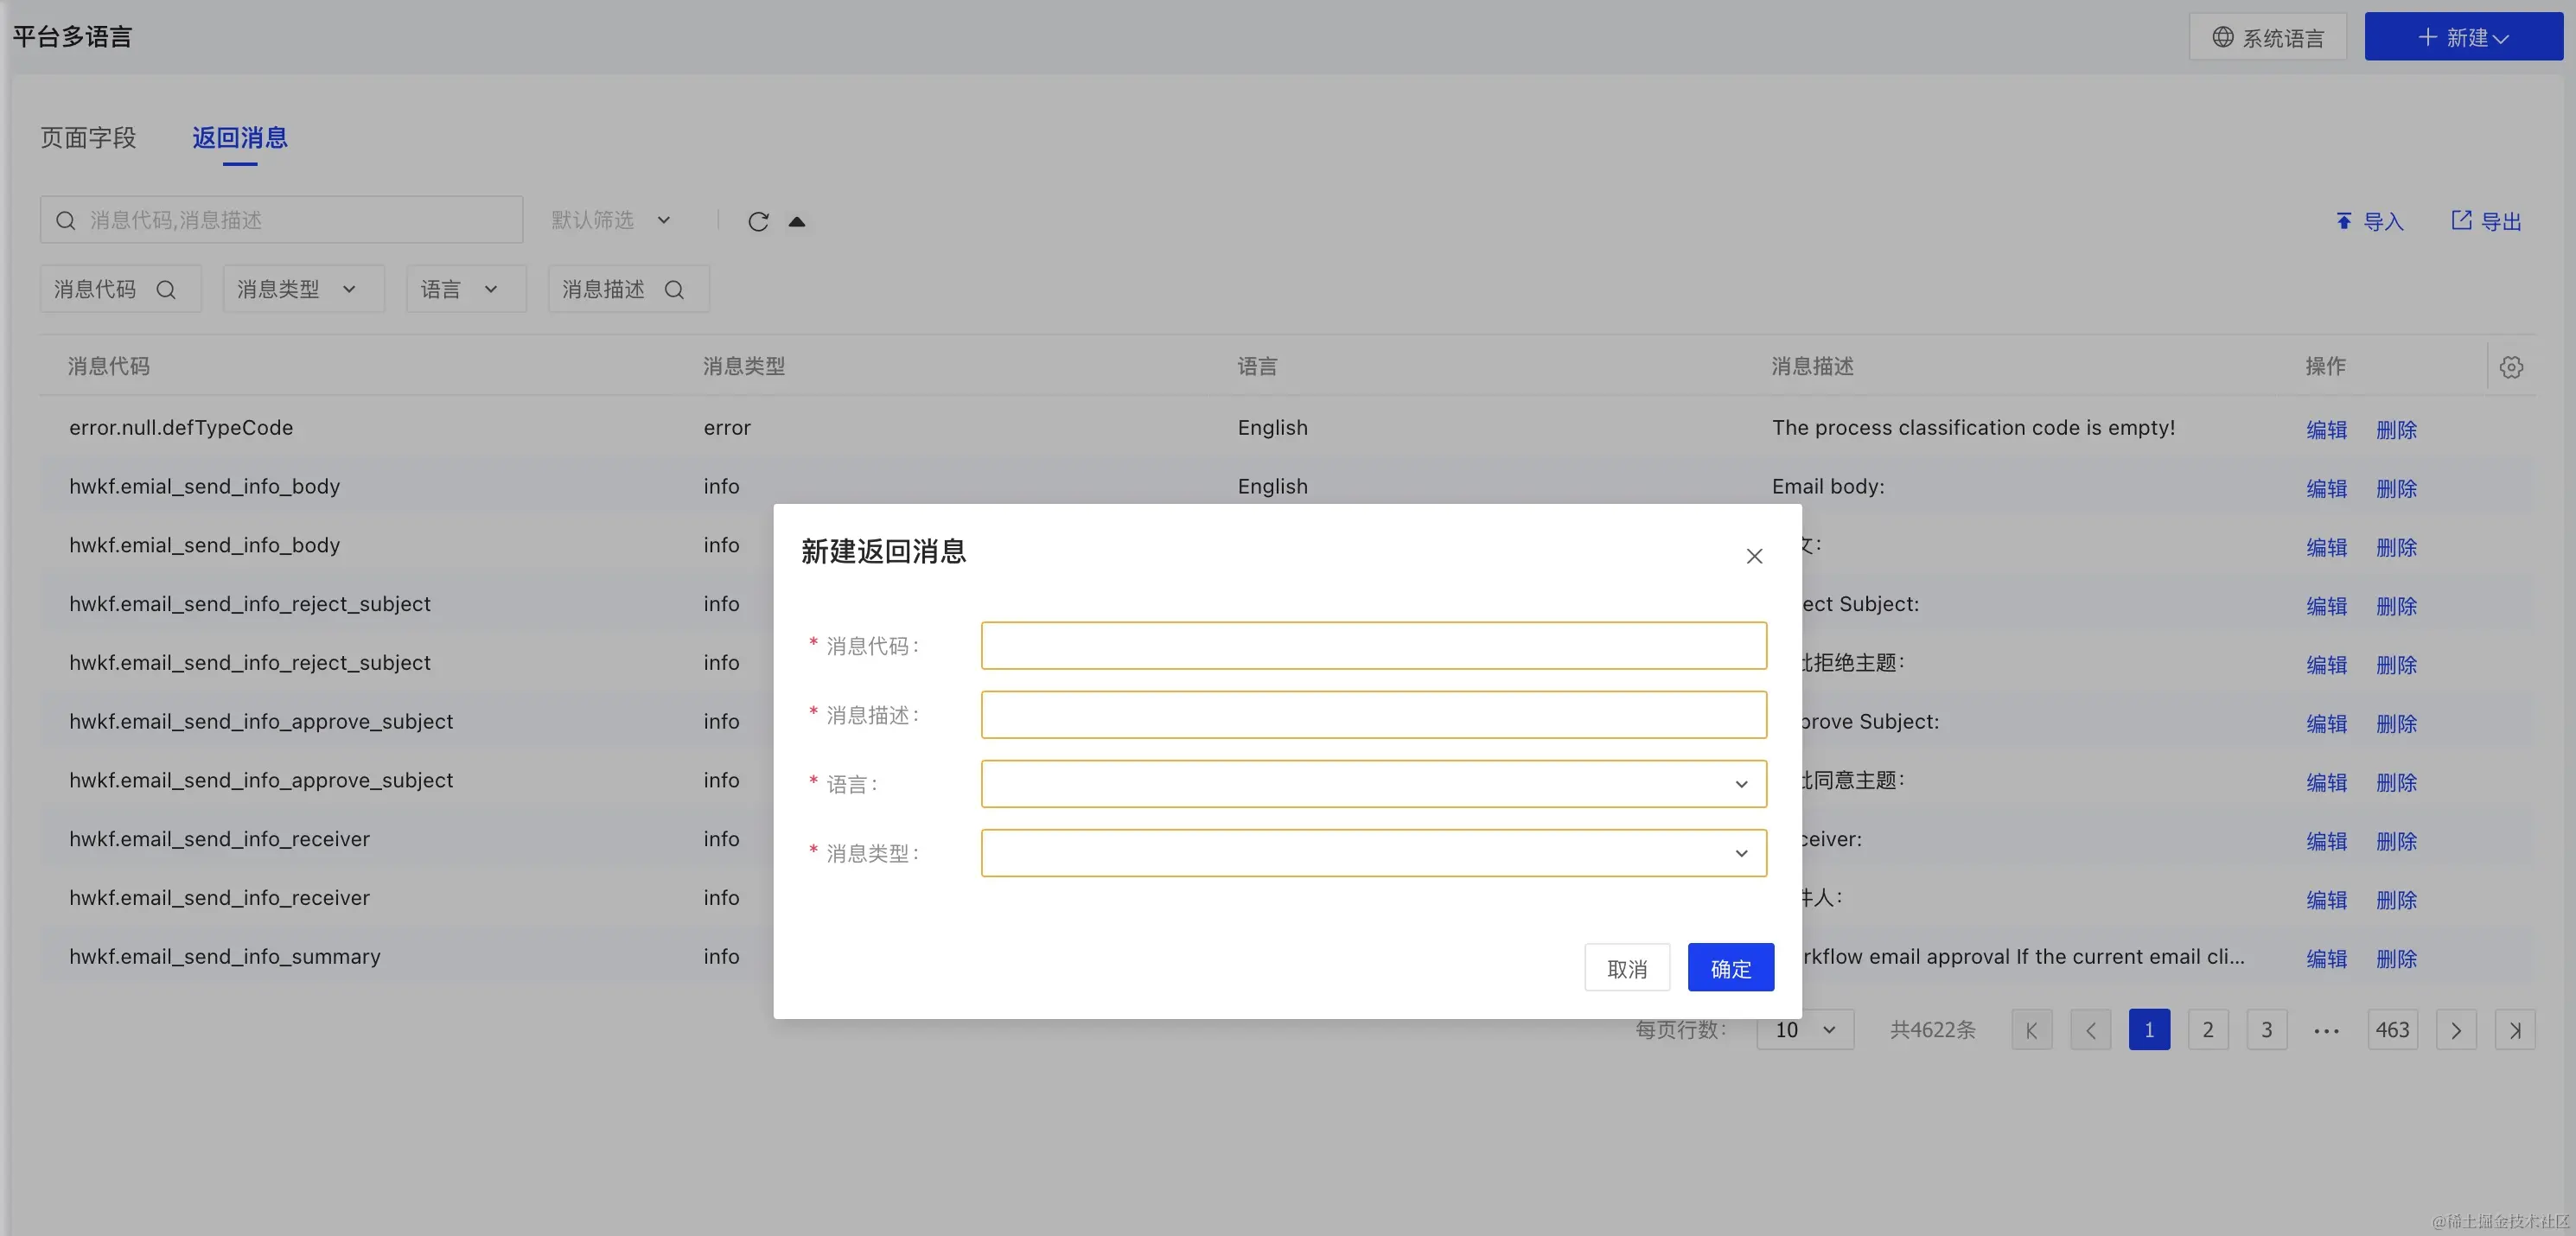Open rows-per-page dropdown showing 10
This screenshot has width=2576, height=1236.
(1804, 1030)
